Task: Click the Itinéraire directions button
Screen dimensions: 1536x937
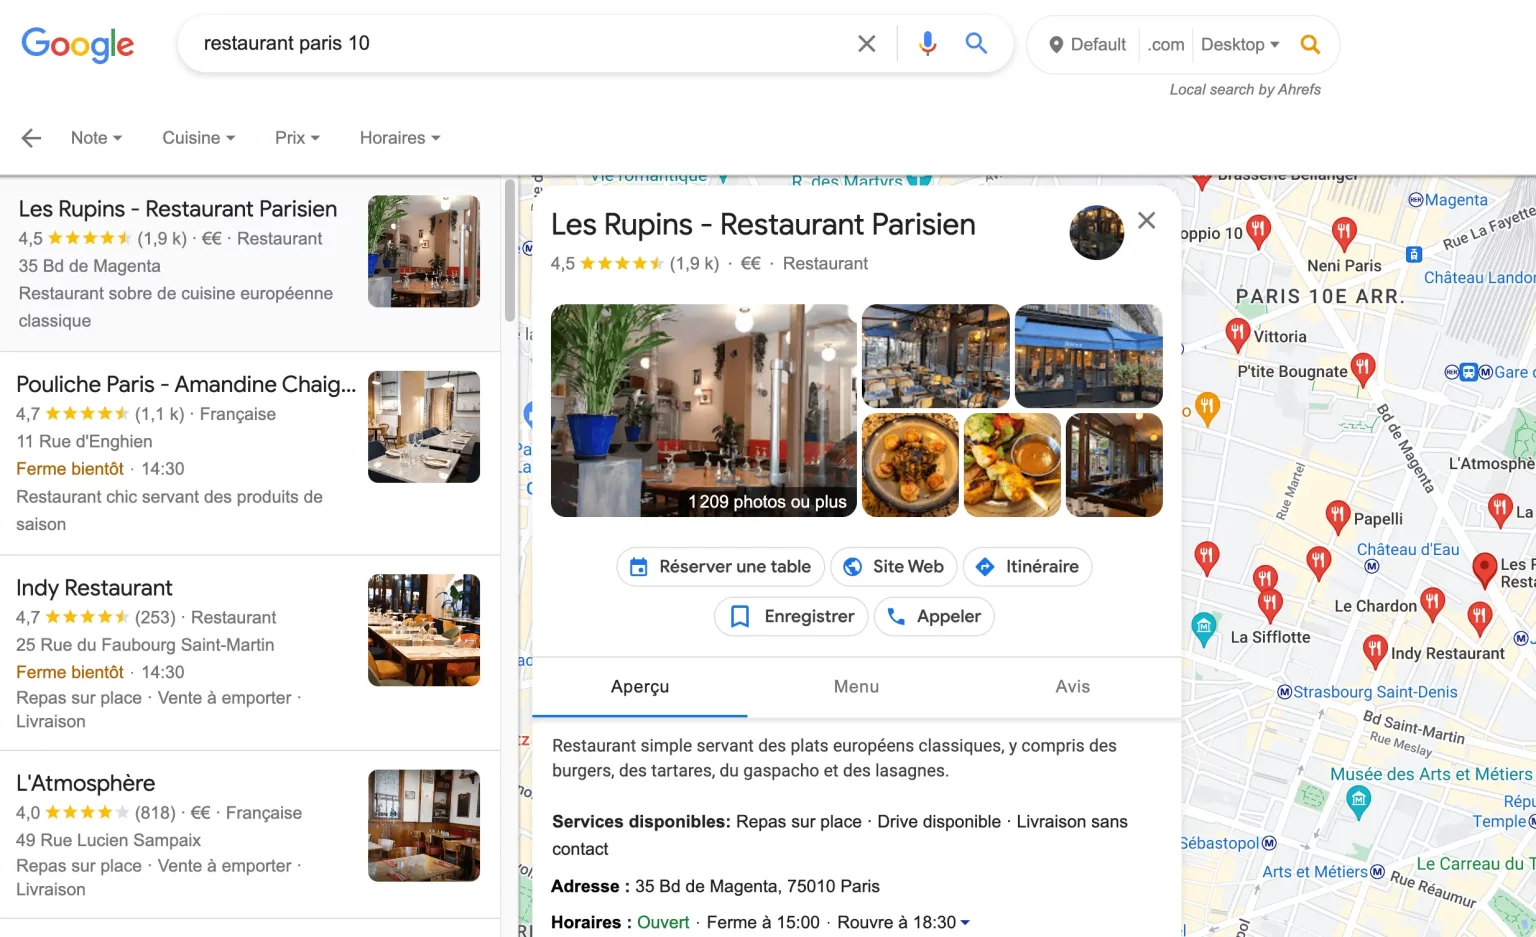Action: pyautogui.click(x=1027, y=567)
